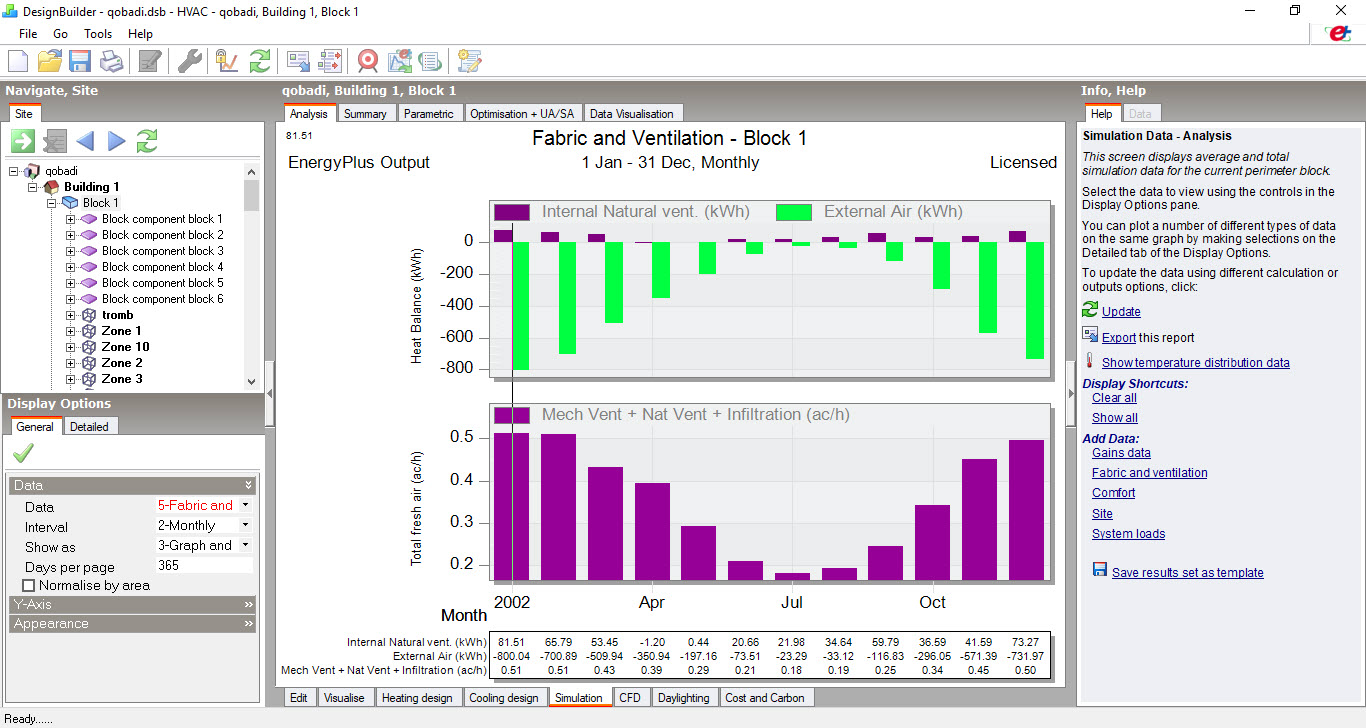
Task: Click the red target toolbar icon
Action: pos(368,61)
